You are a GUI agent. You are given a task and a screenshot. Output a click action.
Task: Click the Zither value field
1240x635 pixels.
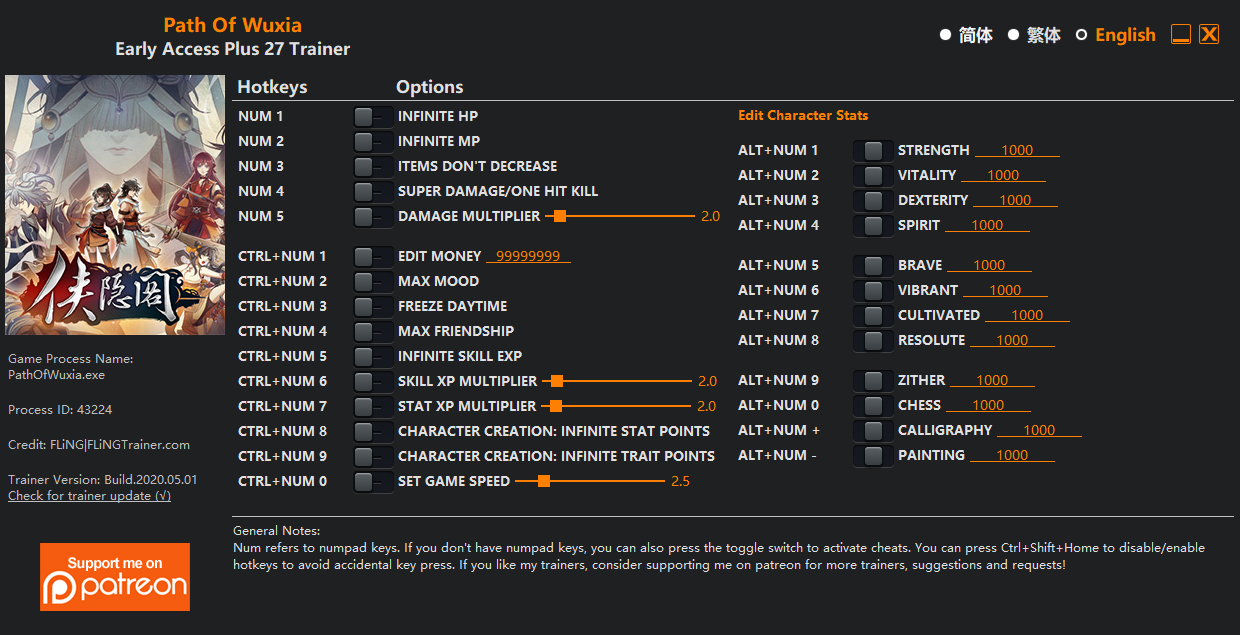click(x=992, y=380)
